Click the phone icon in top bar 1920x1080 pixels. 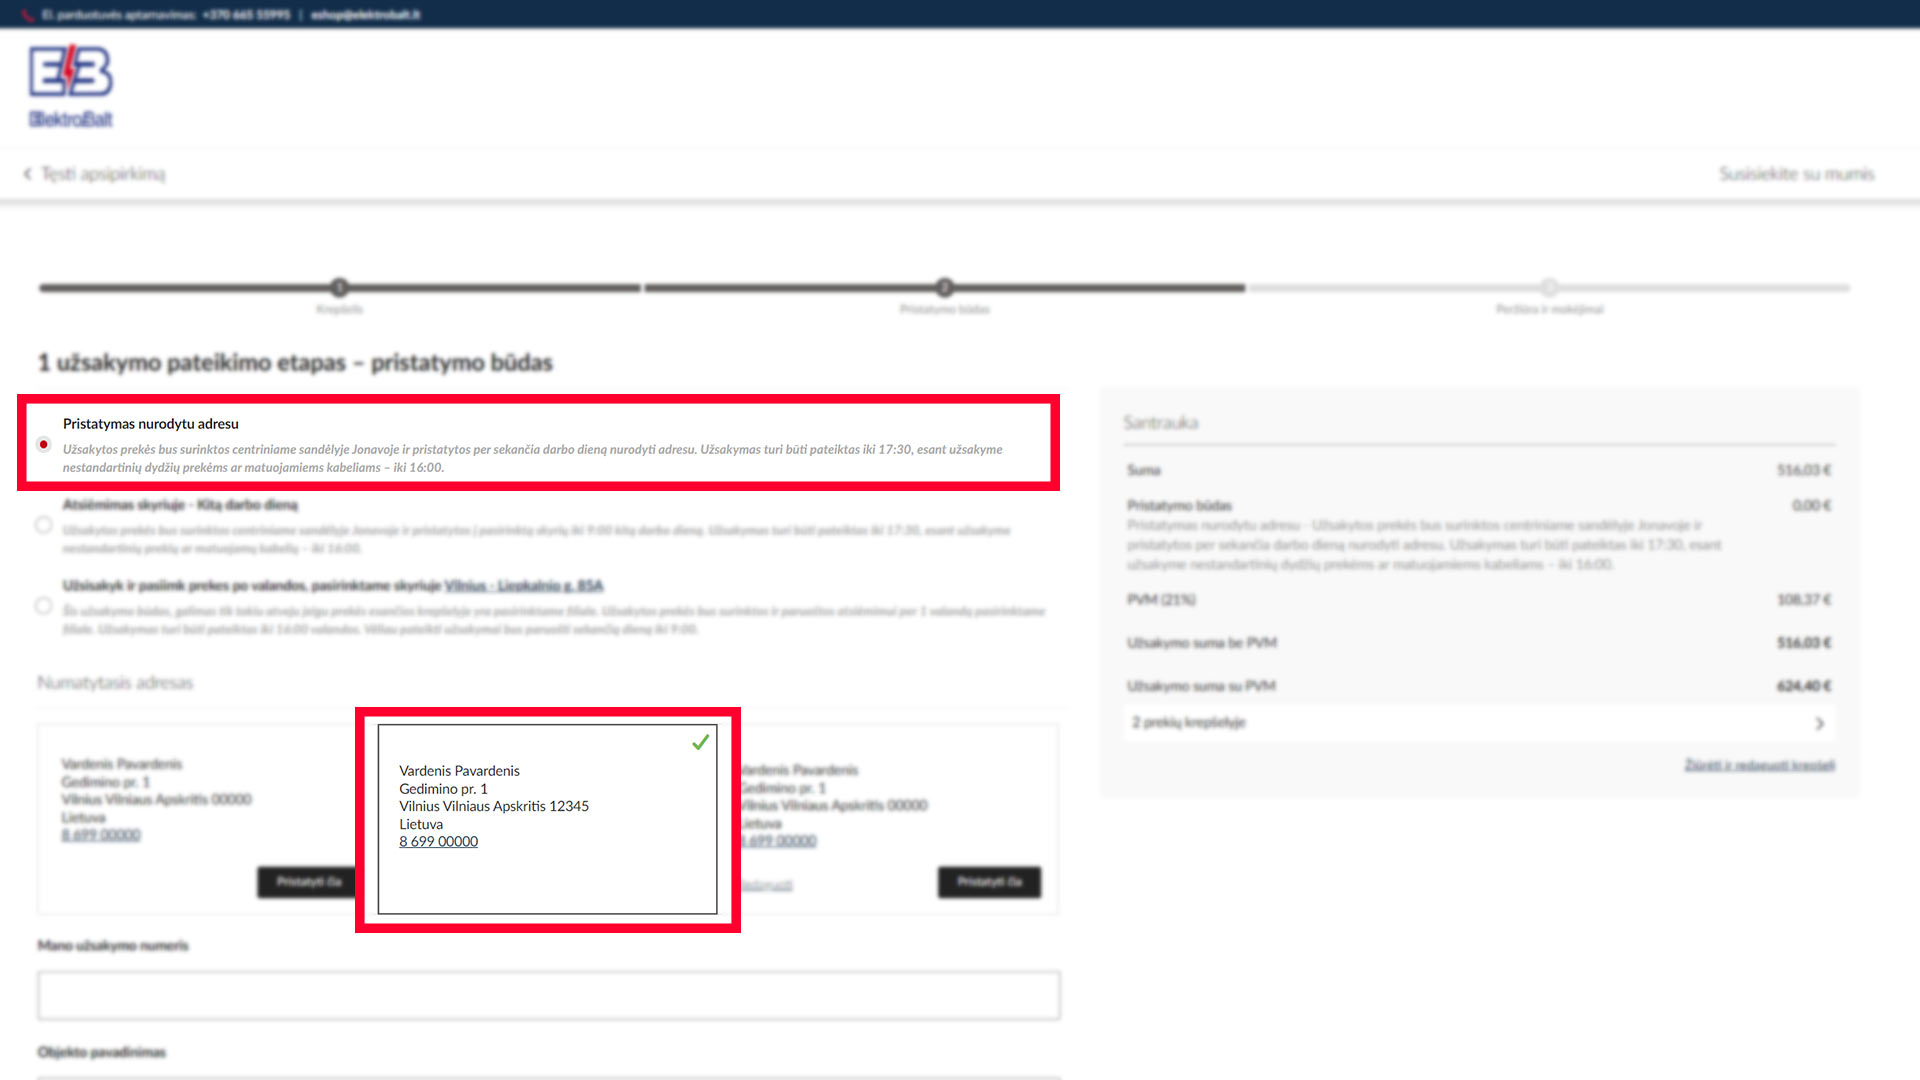28,15
